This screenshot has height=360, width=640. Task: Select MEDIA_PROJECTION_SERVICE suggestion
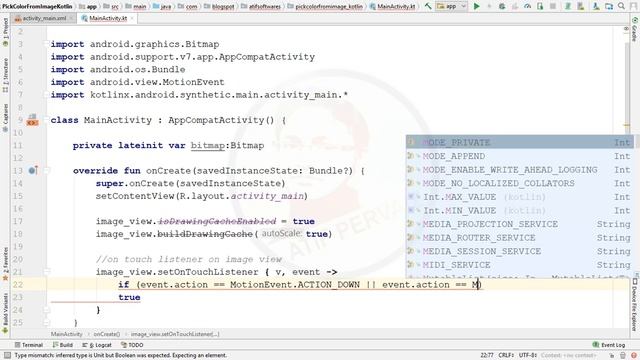[520, 224]
